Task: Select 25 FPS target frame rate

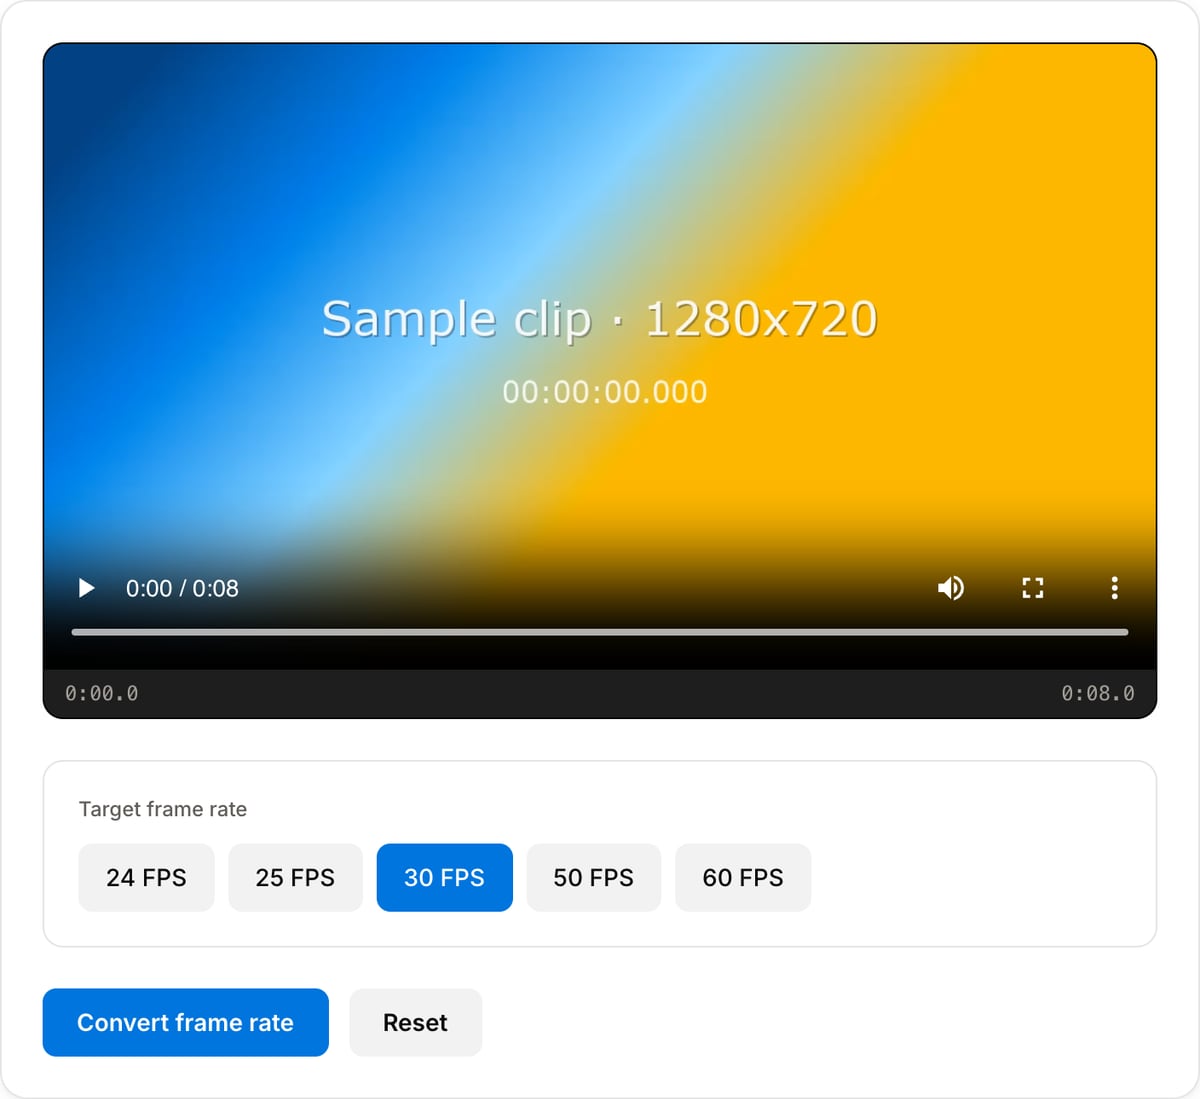Action: (x=295, y=878)
